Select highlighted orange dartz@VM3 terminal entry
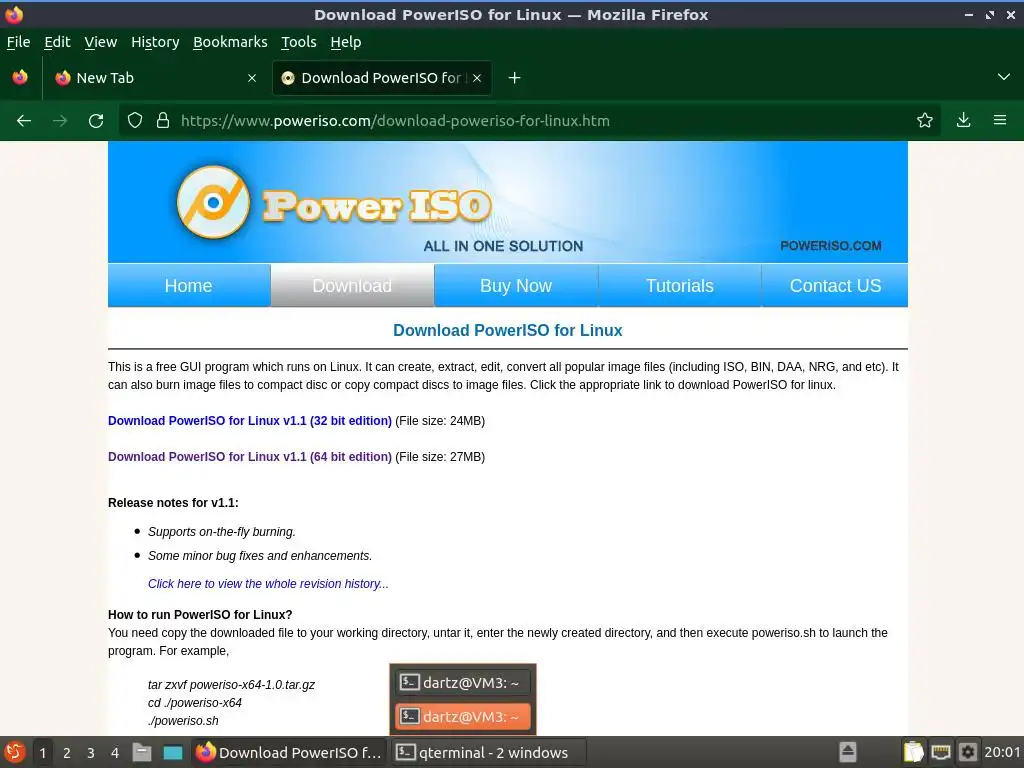 (463, 717)
